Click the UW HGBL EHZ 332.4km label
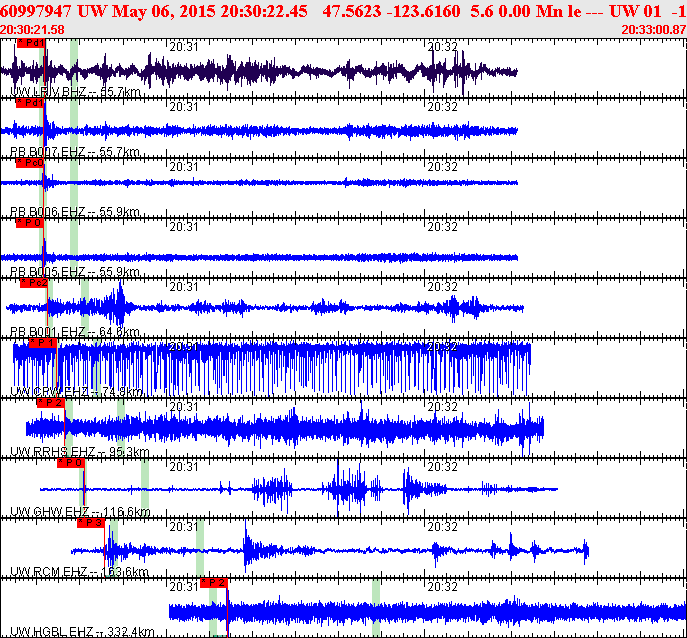The width and height of the screenshot is (687, 638). click(x=82, y=632)
